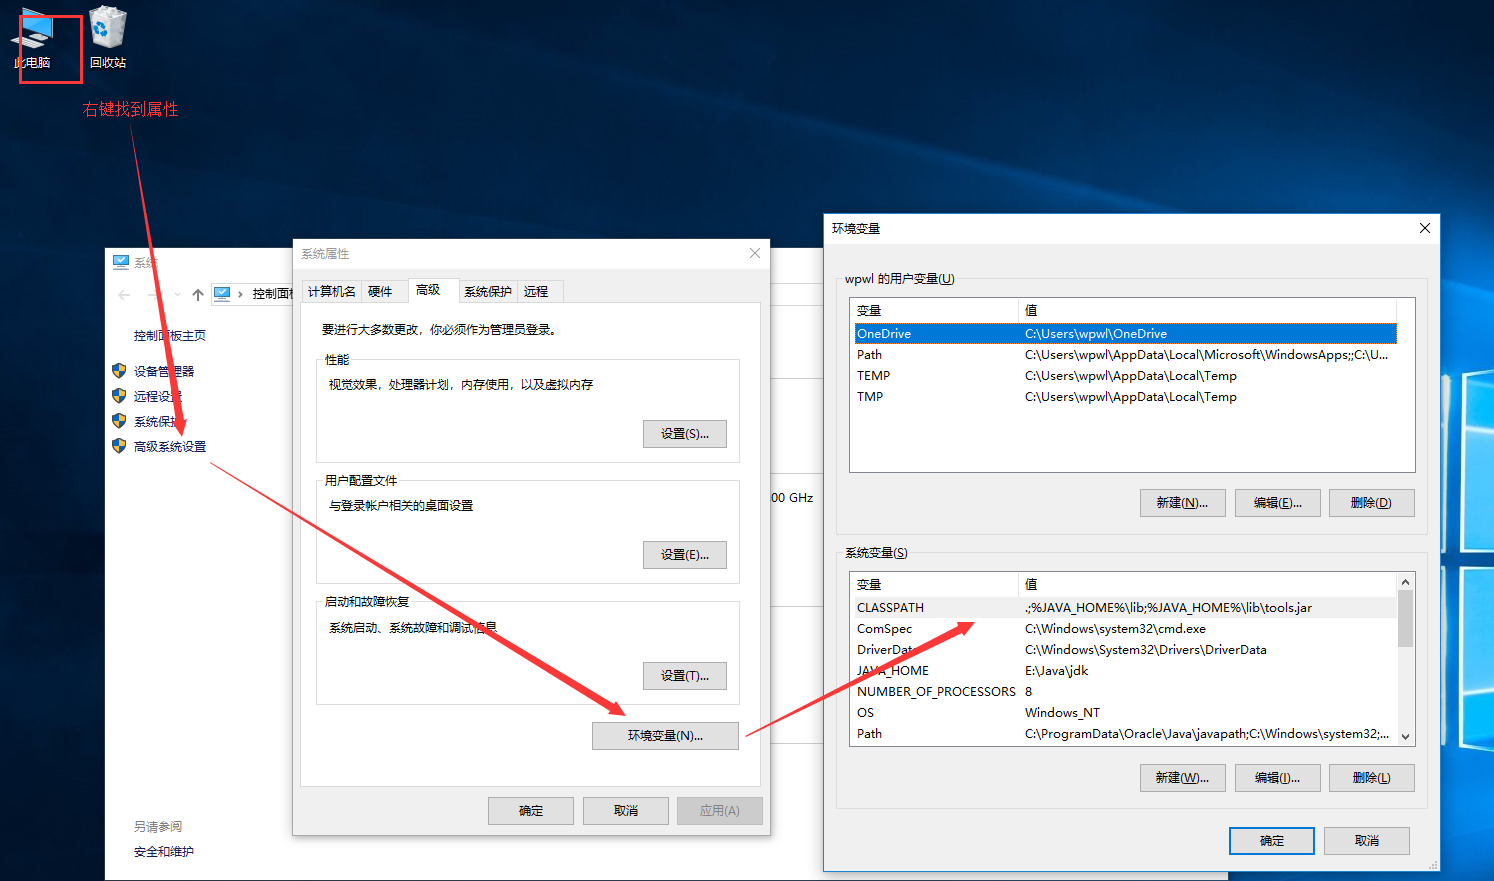This screenshot has height=881, width=1494.
Task: Click the system variables scrollbar down arrow
Action: 1404,737
